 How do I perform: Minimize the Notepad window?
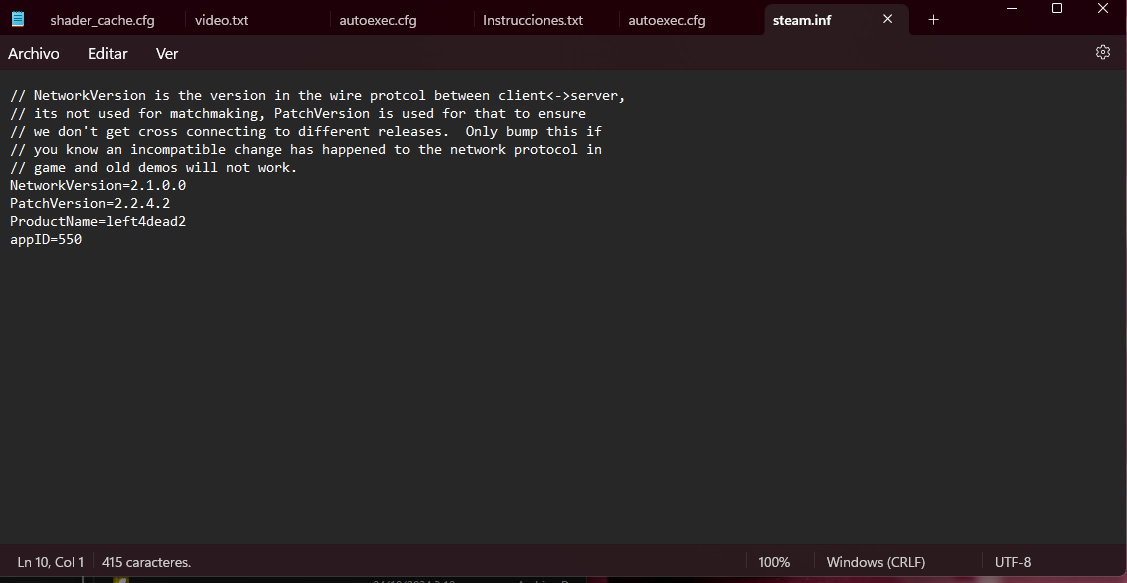click(x=1010, y=8)
